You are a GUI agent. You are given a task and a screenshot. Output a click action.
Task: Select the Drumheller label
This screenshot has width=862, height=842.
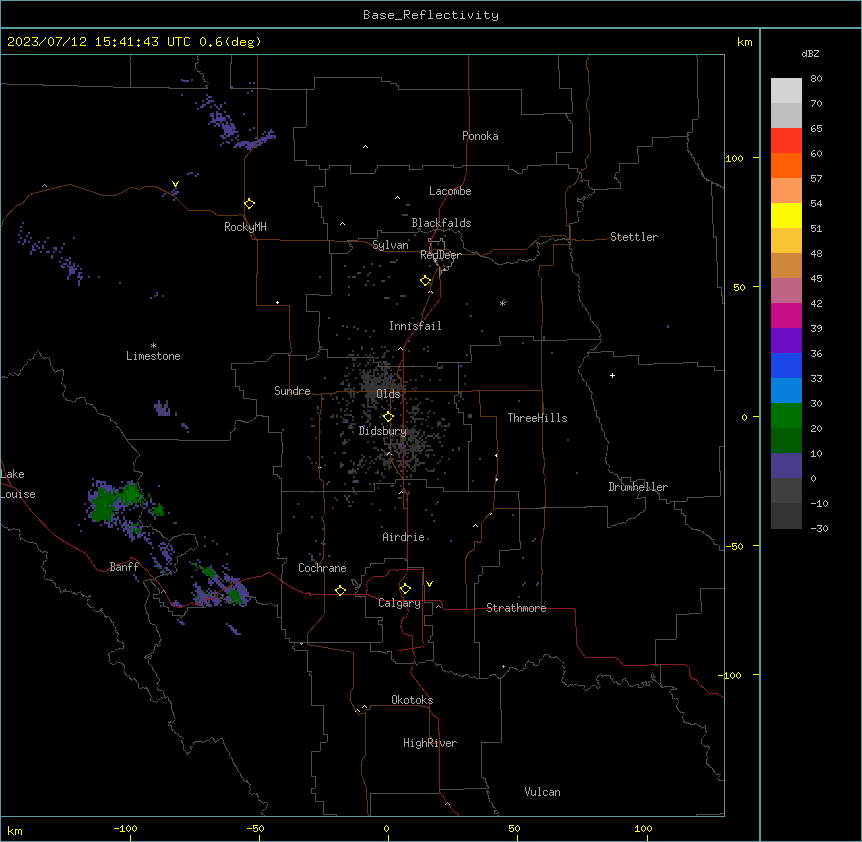[638, 487]
